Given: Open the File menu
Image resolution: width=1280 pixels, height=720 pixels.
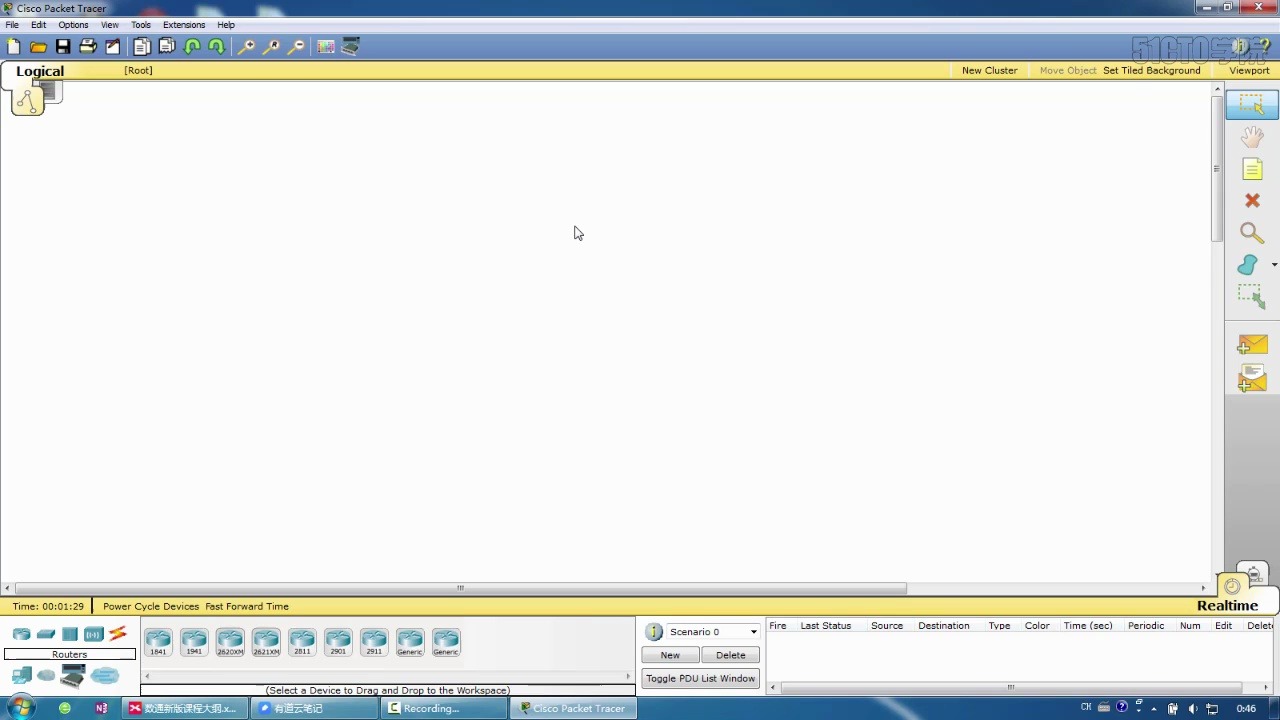Looking at the screenshot, I should (12, 25).
